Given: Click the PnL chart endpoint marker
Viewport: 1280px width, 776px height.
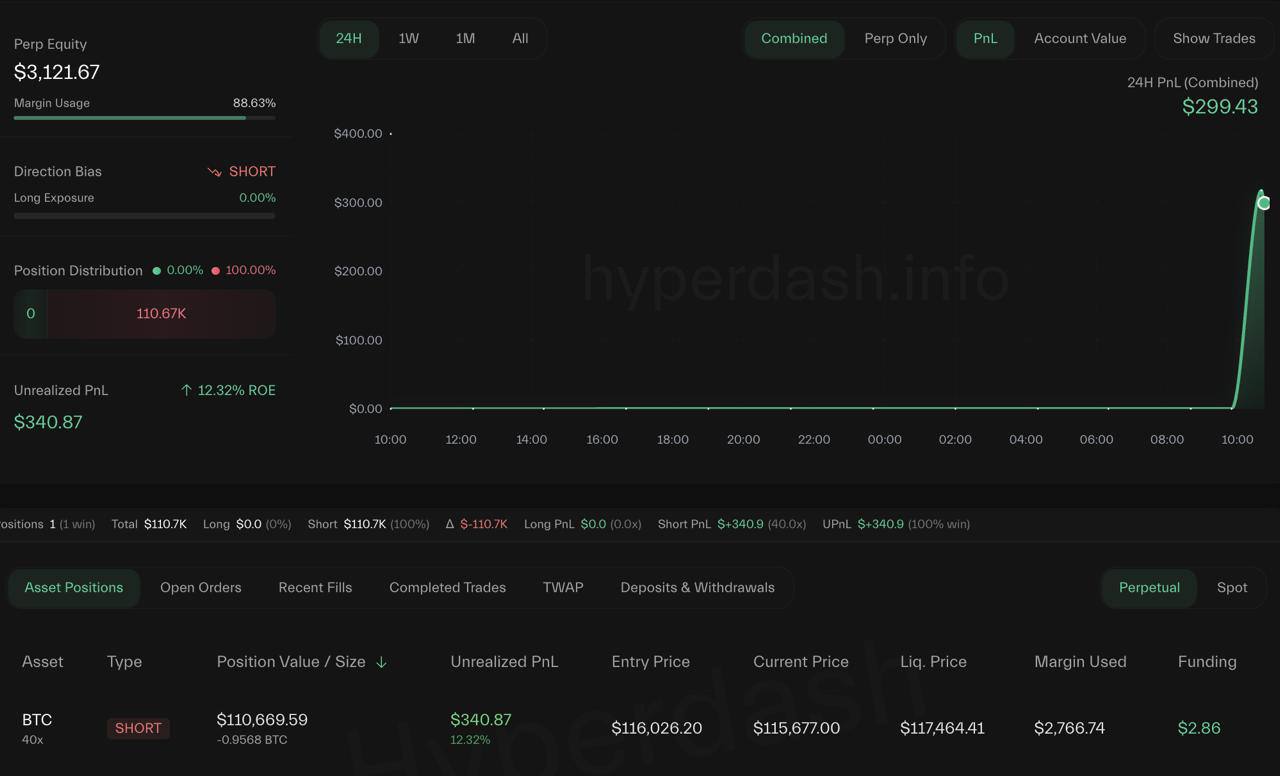Looking at the screenshot, I should 1264,203.
